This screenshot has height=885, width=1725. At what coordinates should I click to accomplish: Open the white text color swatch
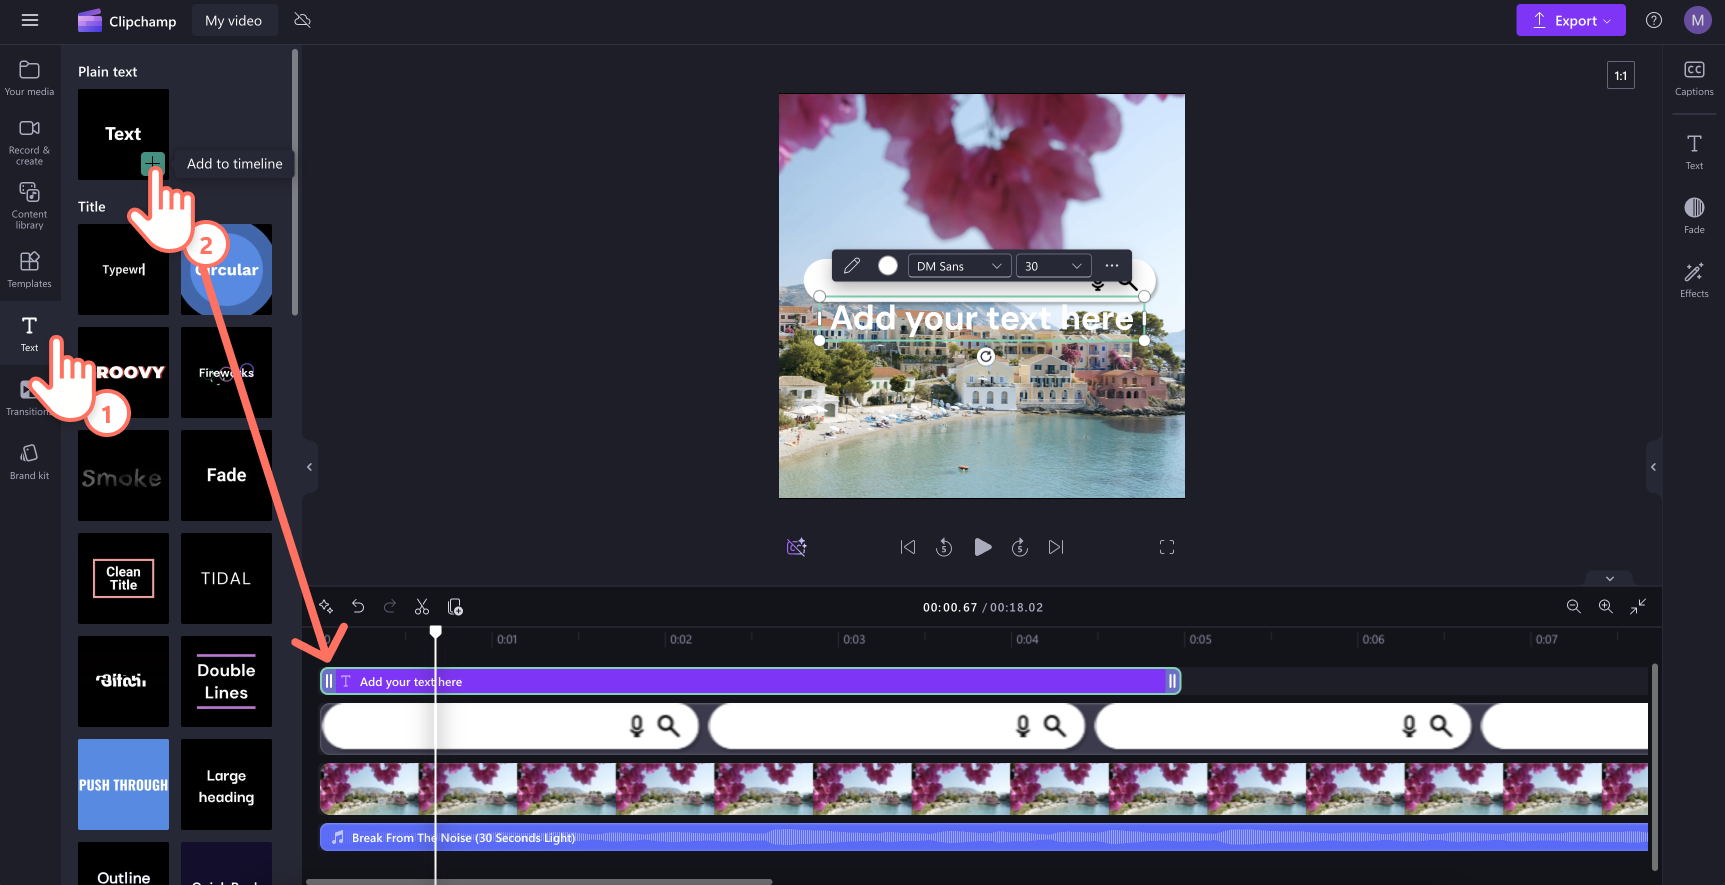click(887, 265)
